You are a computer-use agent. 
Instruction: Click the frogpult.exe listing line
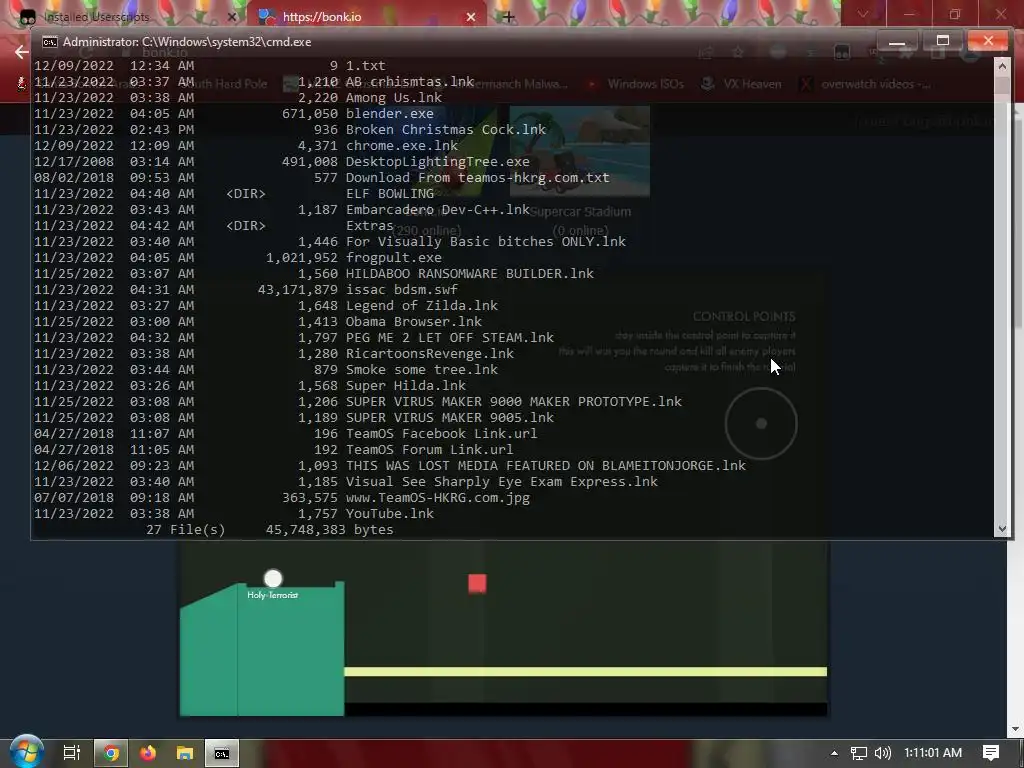(x=393, y=257)
